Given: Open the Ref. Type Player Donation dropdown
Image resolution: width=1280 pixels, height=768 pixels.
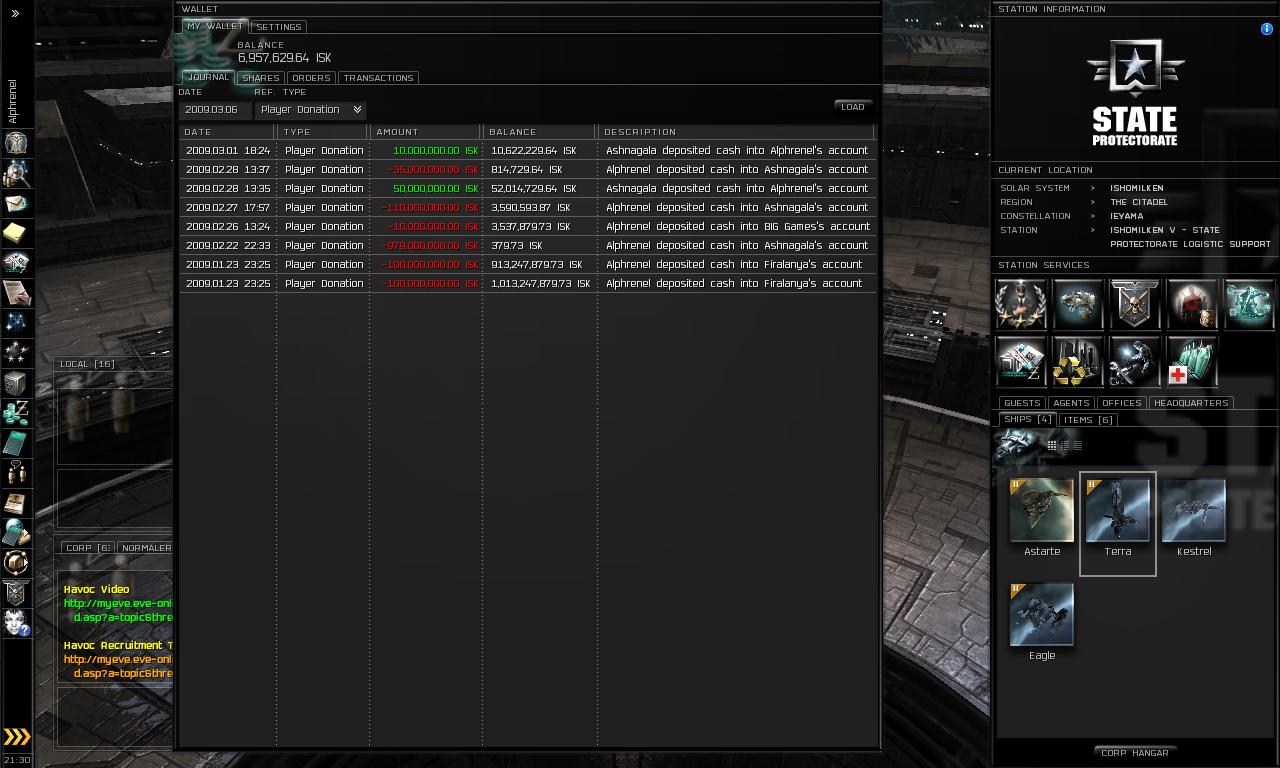Looking at the screenshot, I should tap(310, 110).
